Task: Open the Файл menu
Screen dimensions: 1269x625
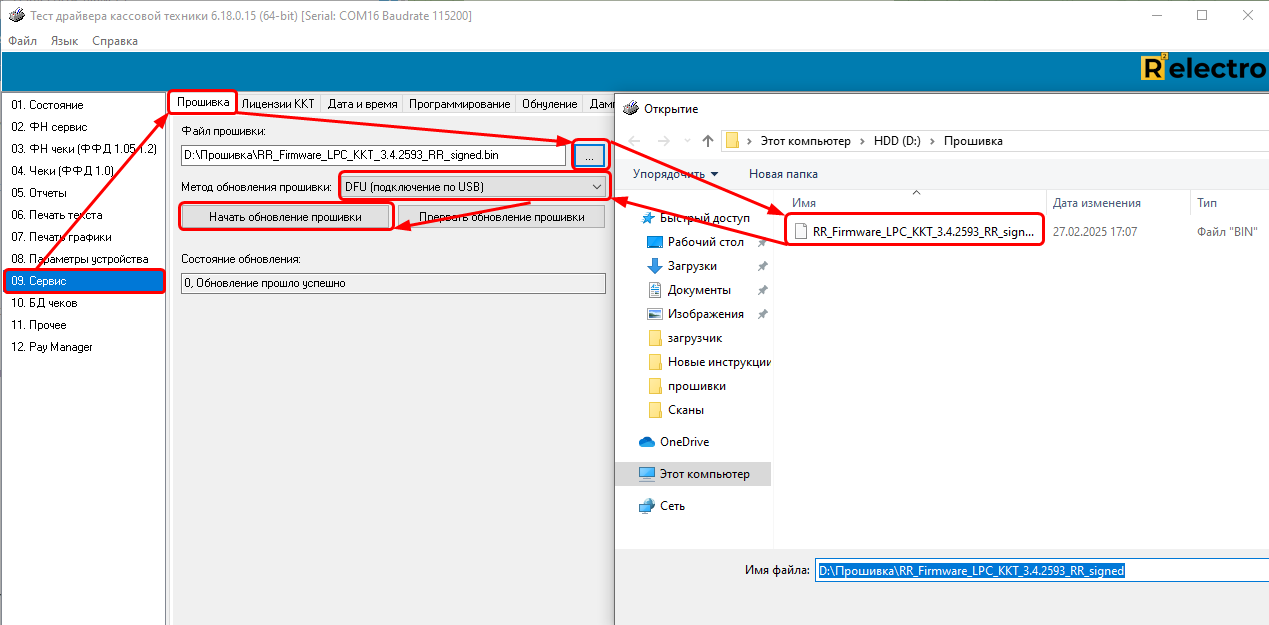Action: [22, 41]
